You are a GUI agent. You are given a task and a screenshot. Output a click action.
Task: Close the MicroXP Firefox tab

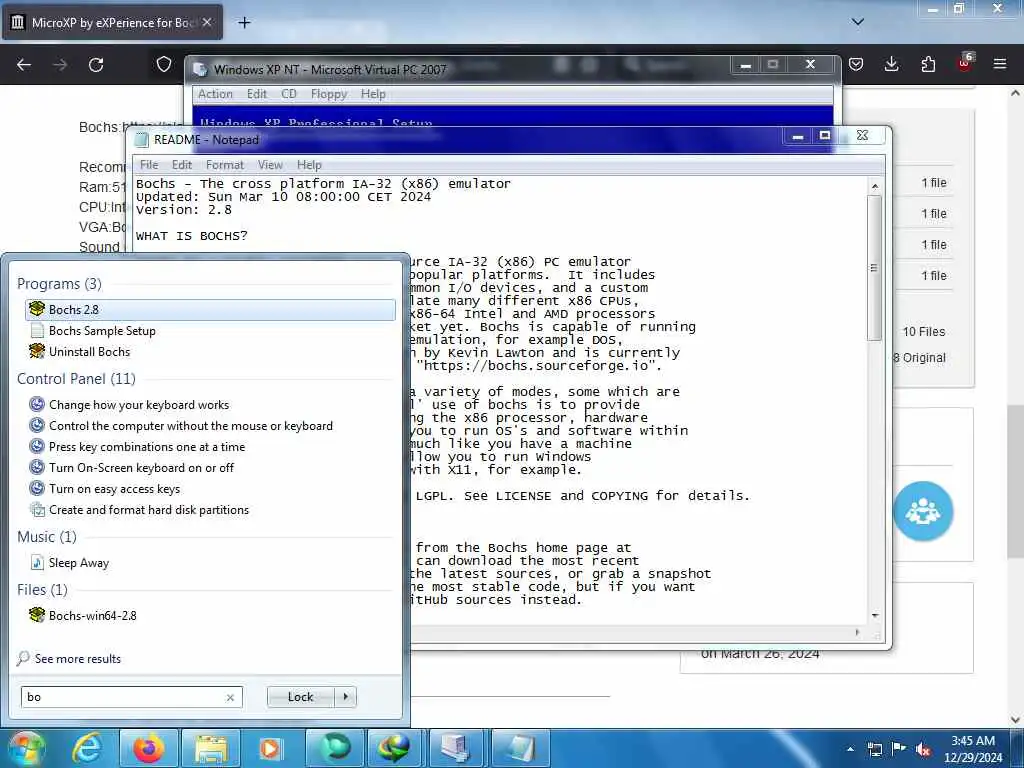[x=206, y=22]
